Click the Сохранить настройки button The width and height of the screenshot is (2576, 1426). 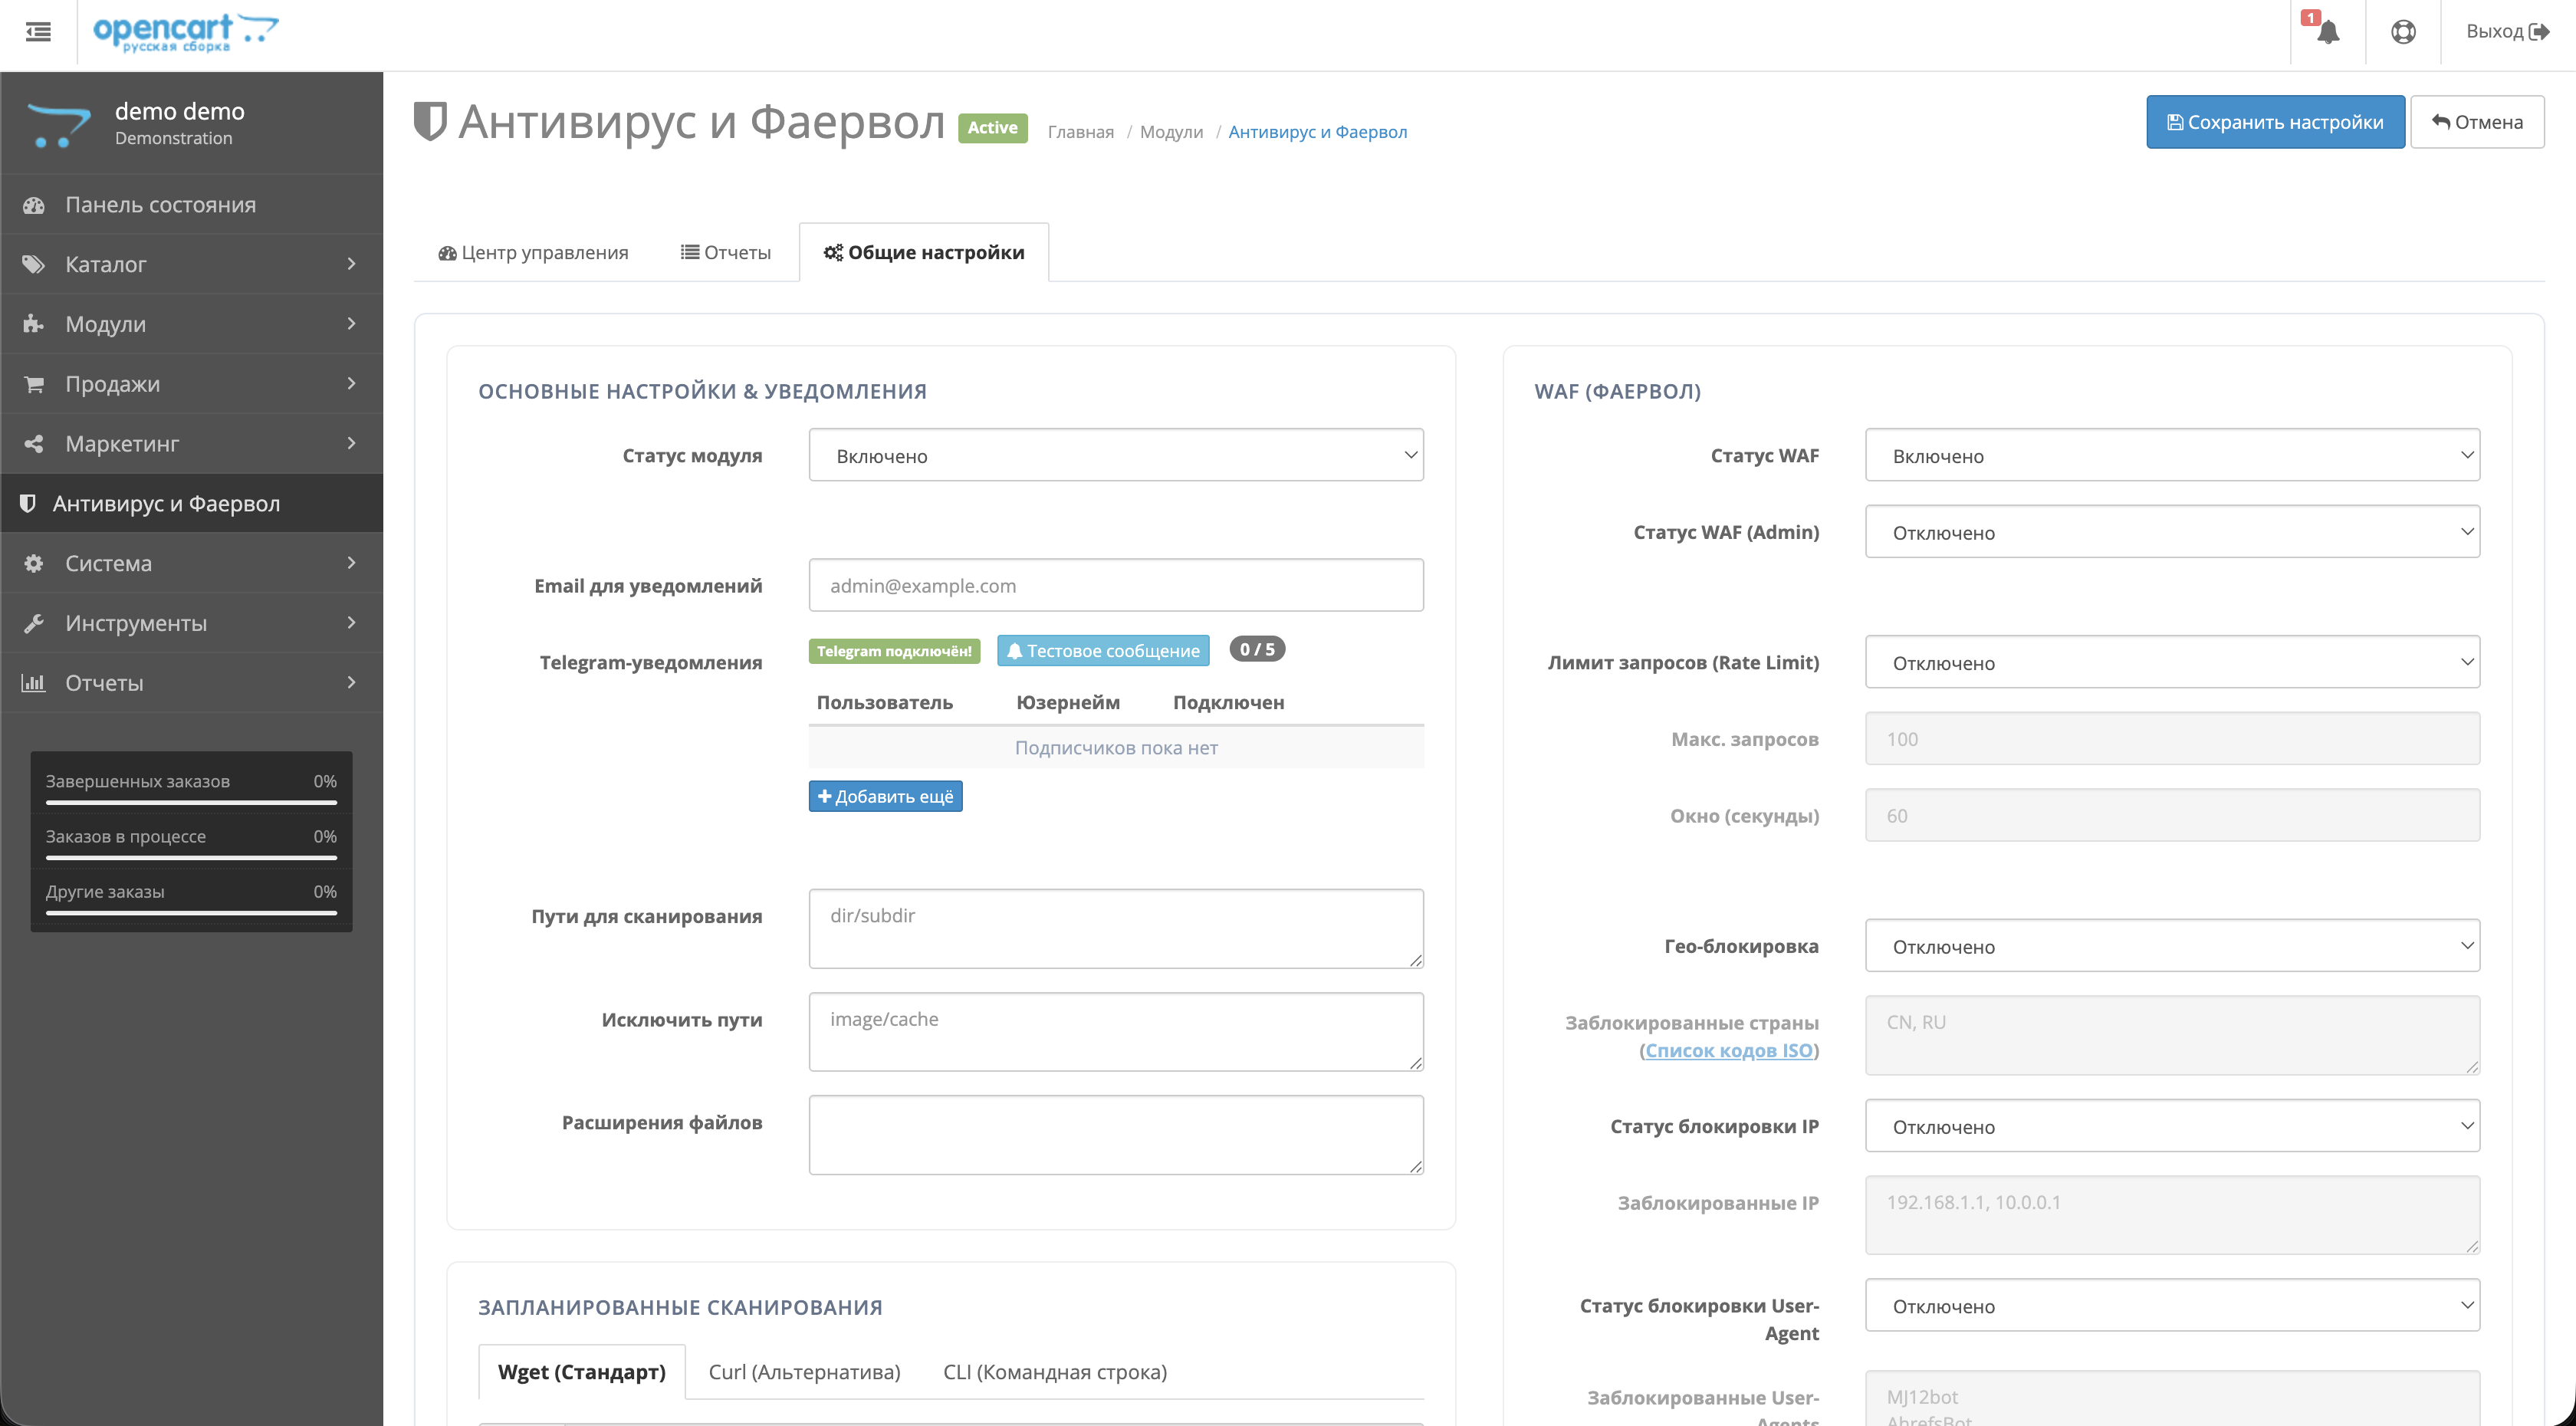[x=2274, y=122]
